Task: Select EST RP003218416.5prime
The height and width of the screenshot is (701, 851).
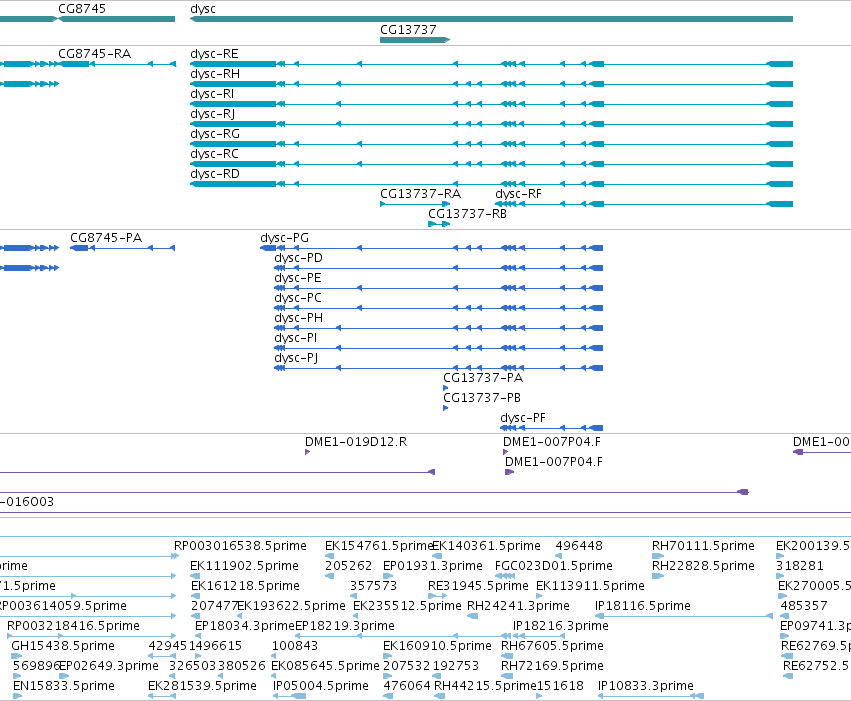Action: point(73,626)
